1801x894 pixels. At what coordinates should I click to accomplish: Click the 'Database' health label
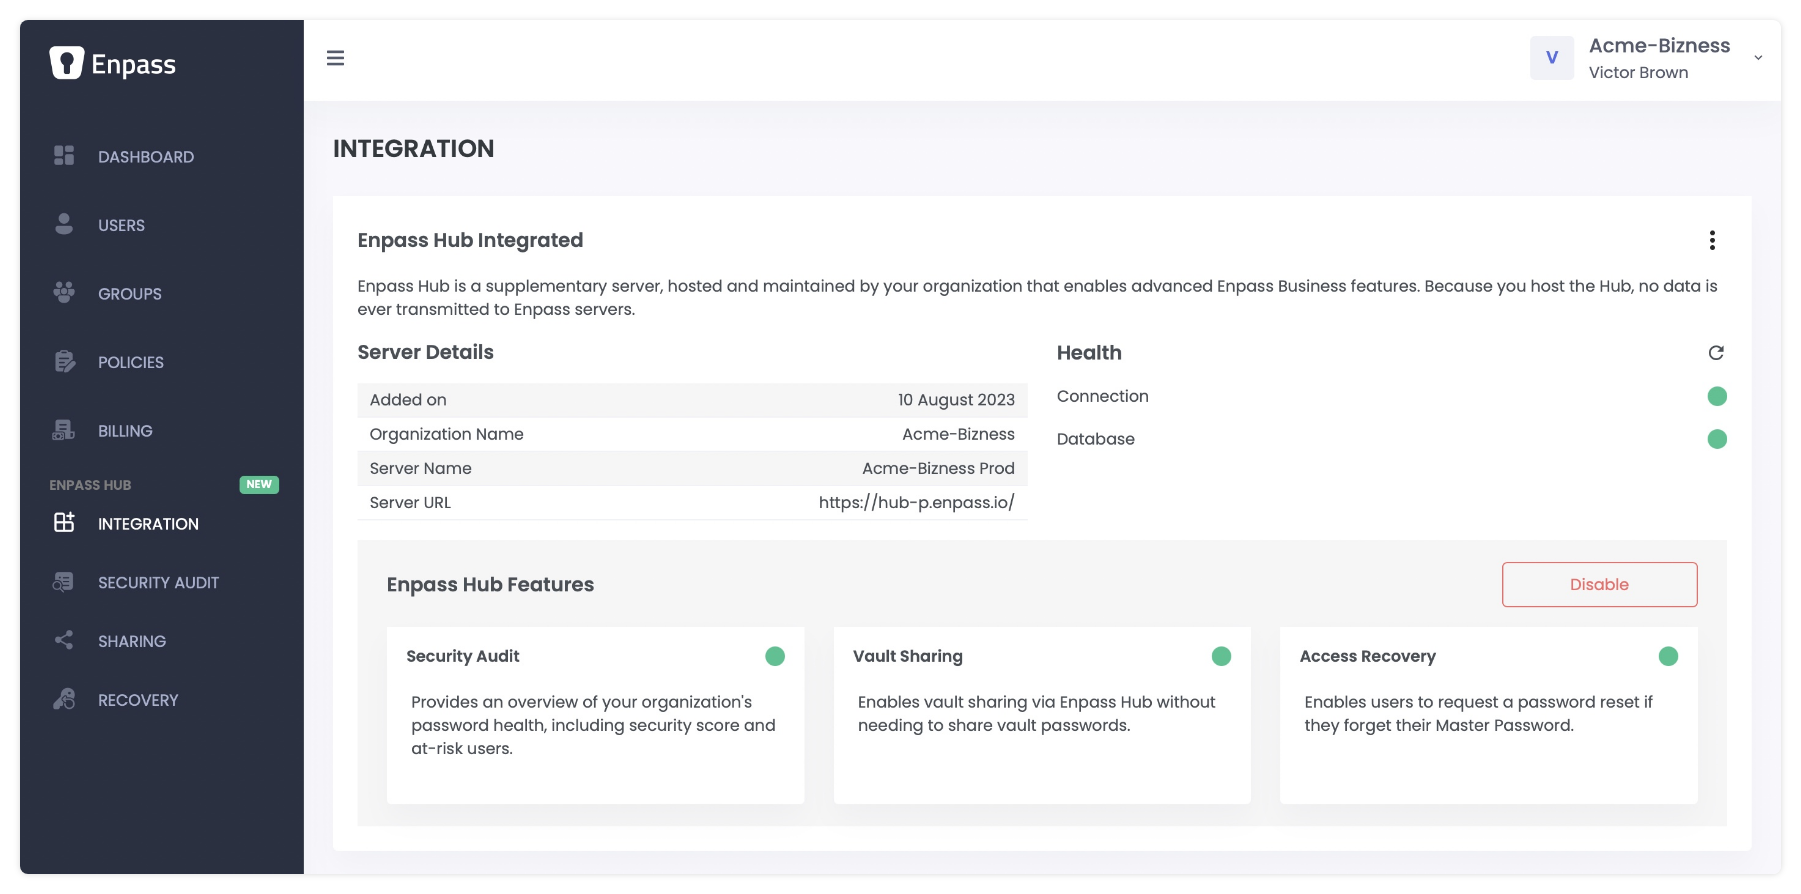[1095, 439]
